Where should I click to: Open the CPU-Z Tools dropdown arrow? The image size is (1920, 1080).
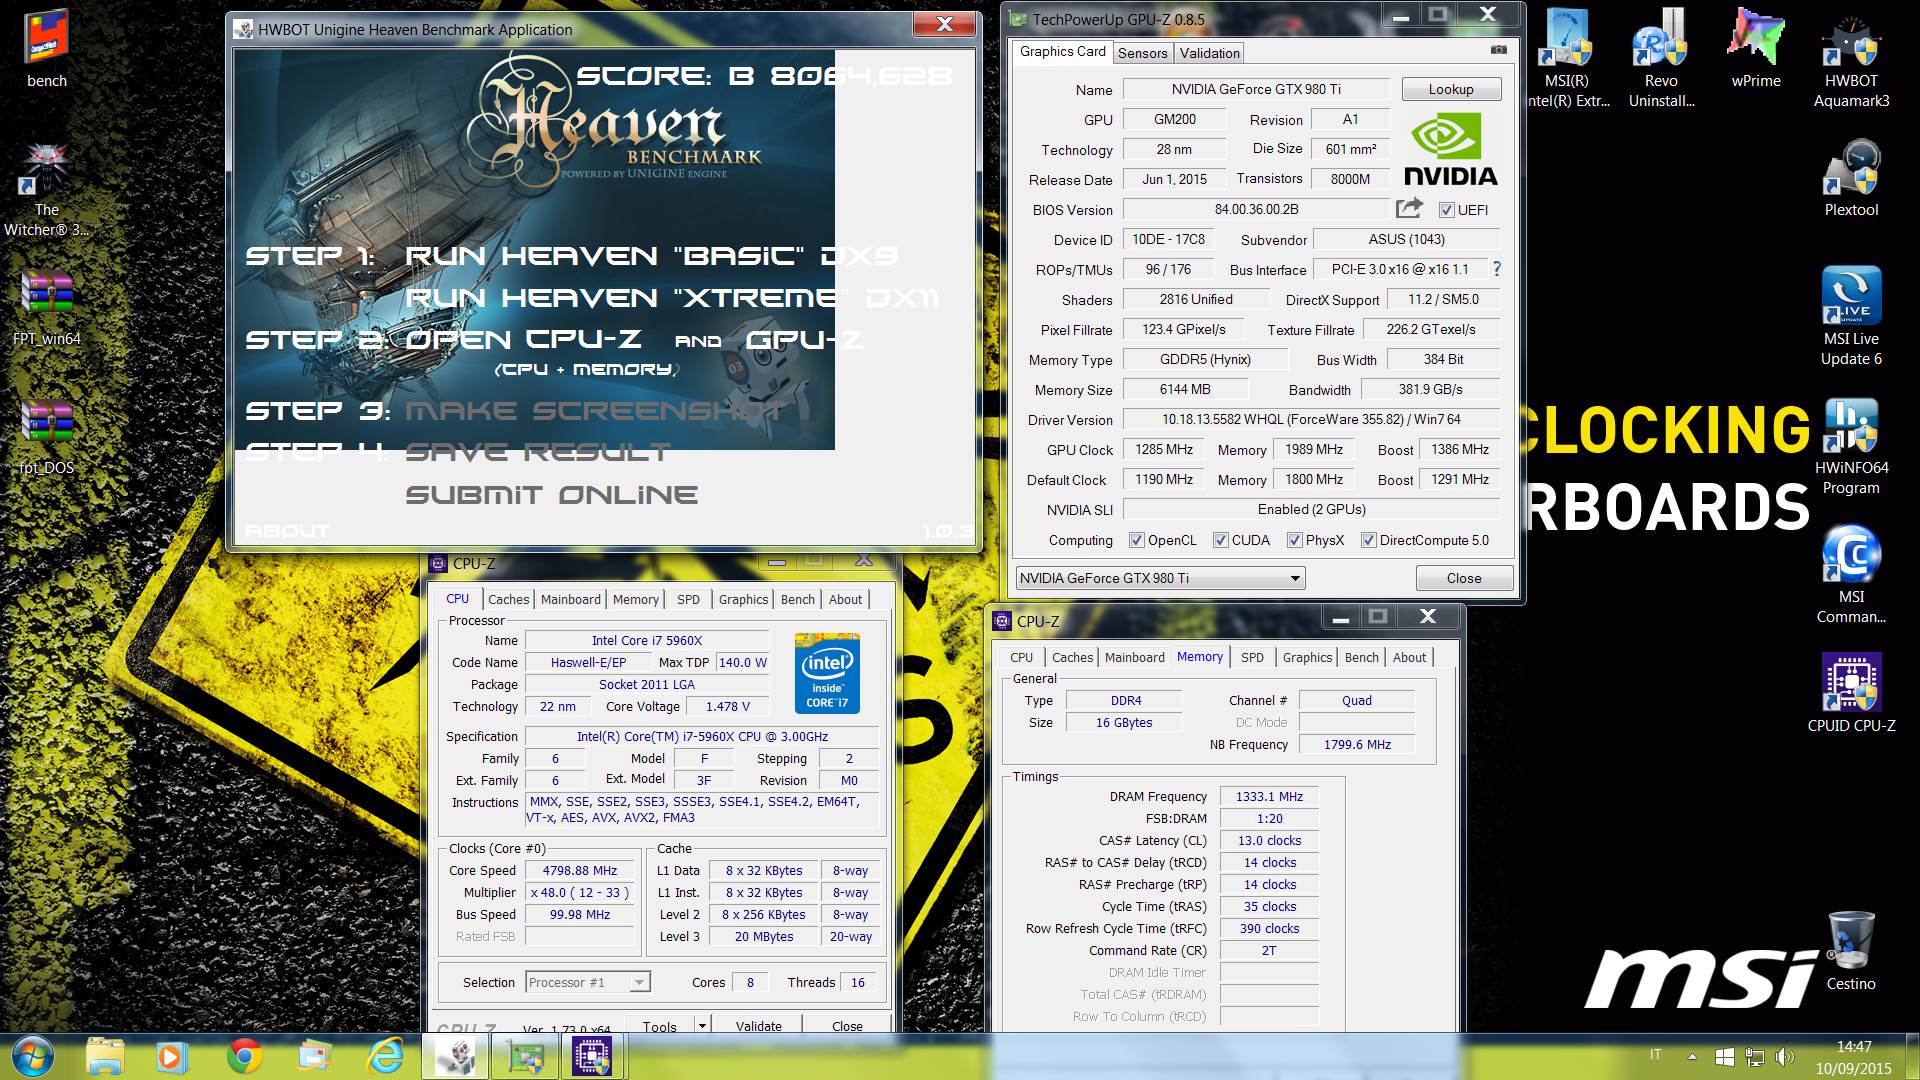702,1025
